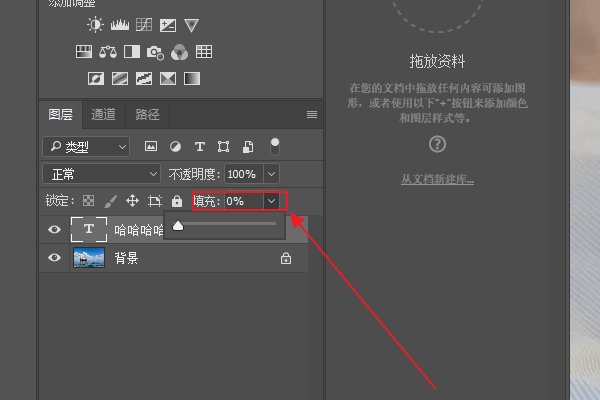Lock image pixels with brush icon

point(111,201)
